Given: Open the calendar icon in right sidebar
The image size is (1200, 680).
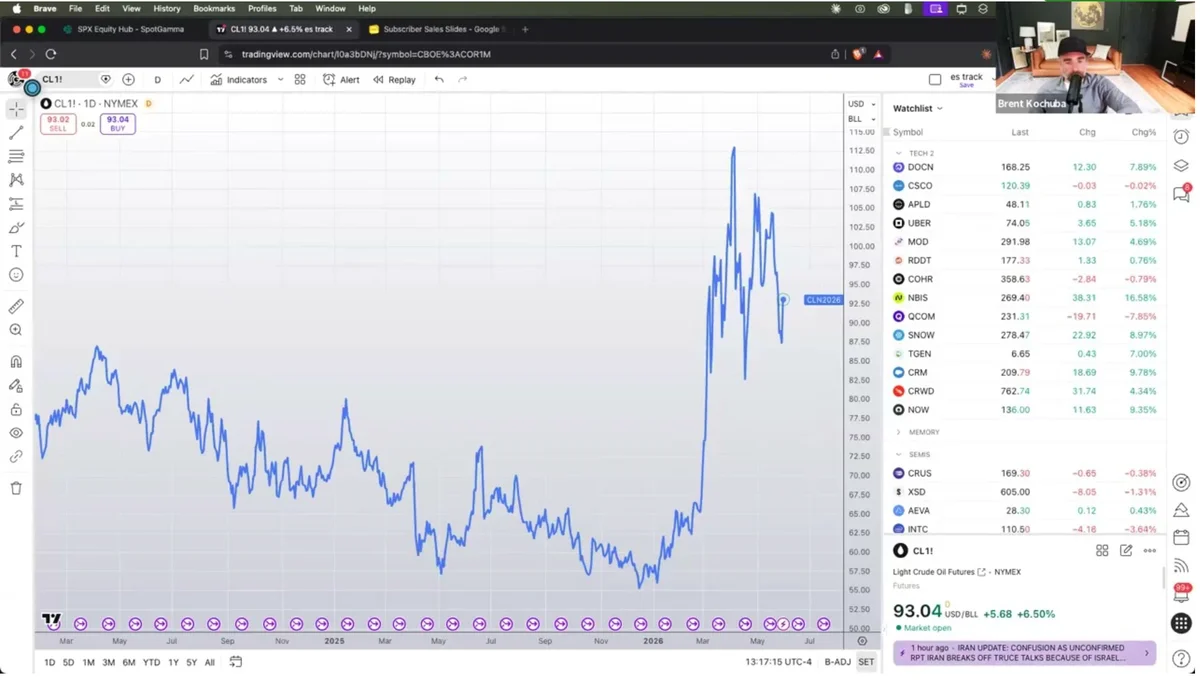Looking at the screenshot, I should pos(1181,538).
